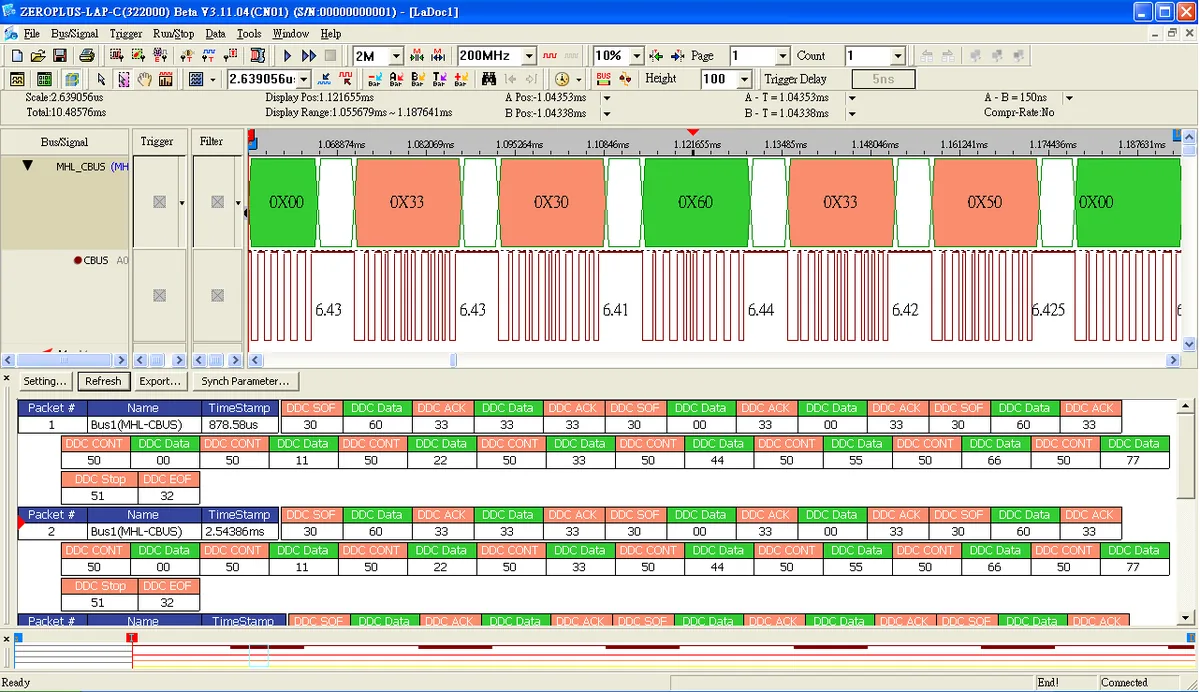Open a file with the folder icon

[x=38, y=56]
